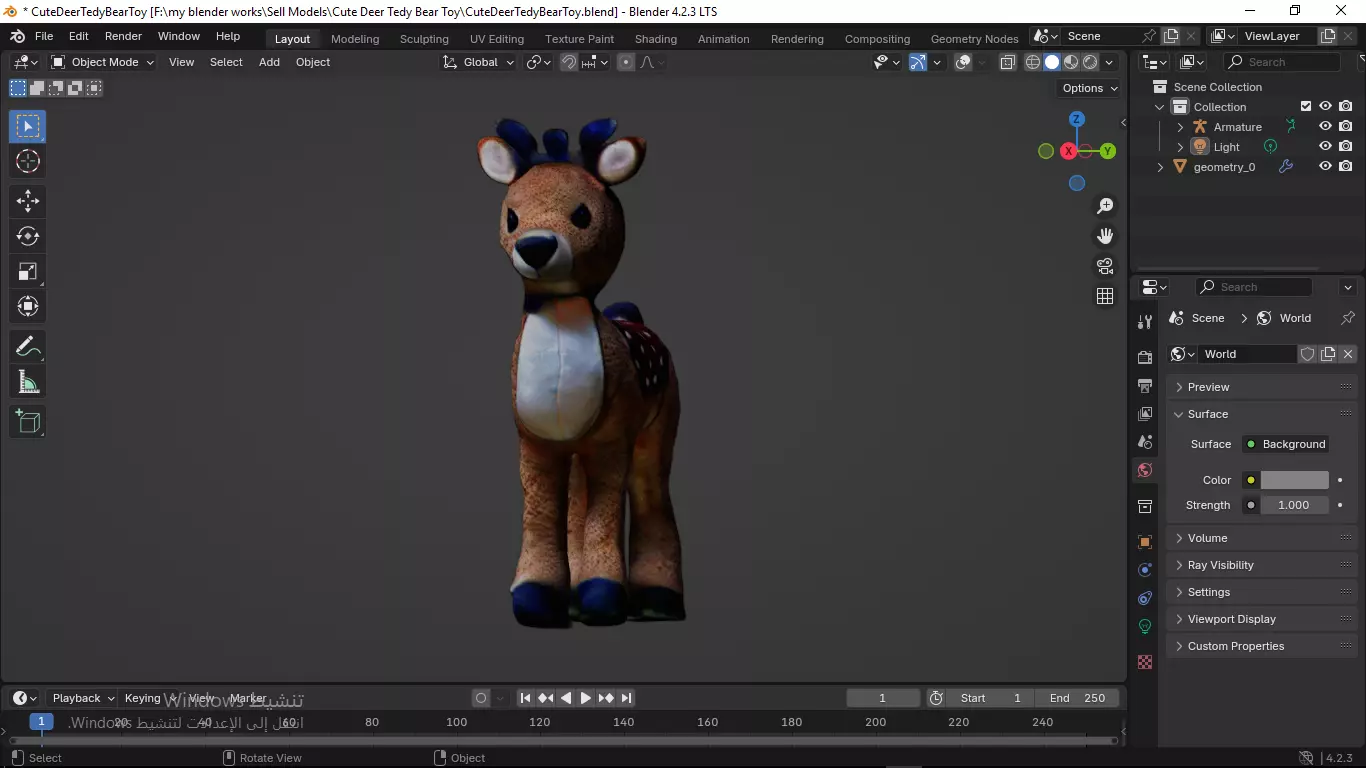Open the viewport Add menu

coord(269,62)
